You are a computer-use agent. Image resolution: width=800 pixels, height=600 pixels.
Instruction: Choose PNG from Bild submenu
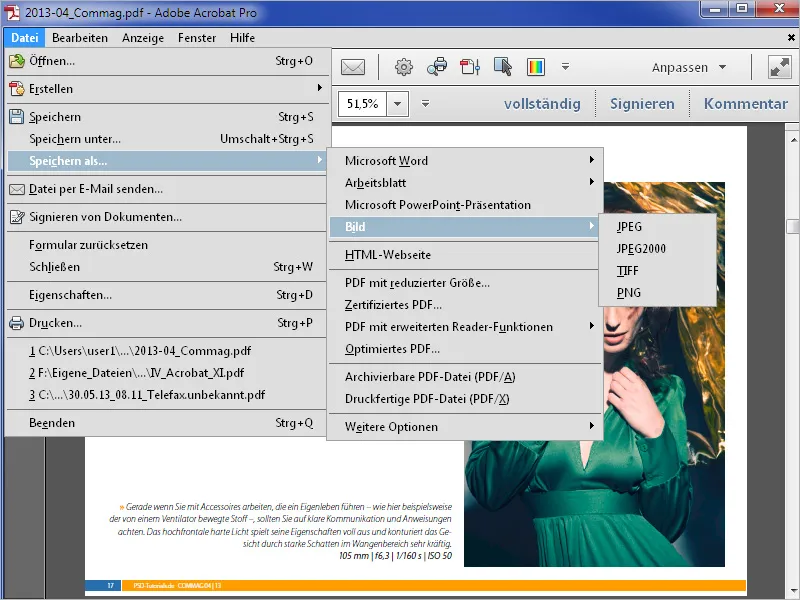(x=657, y=293)
